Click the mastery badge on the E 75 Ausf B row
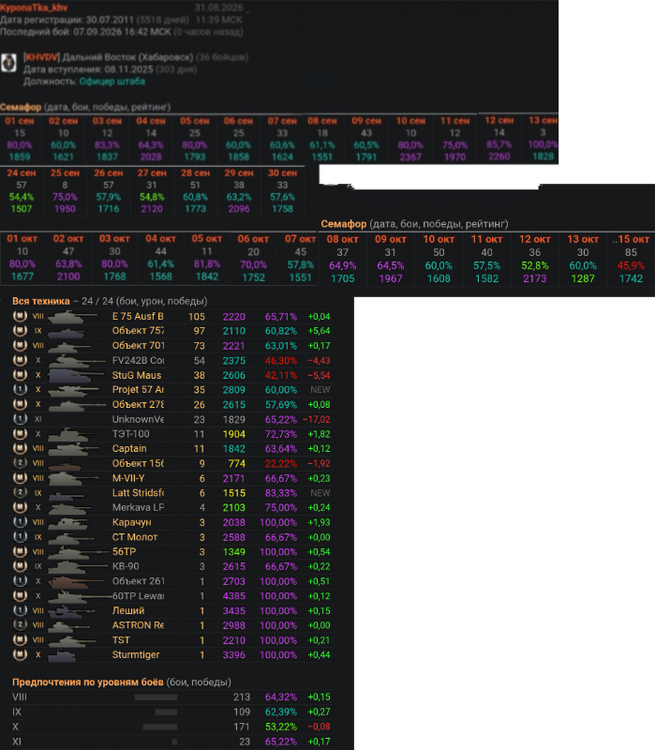This screenshot has height=750, width=655. 20,316
